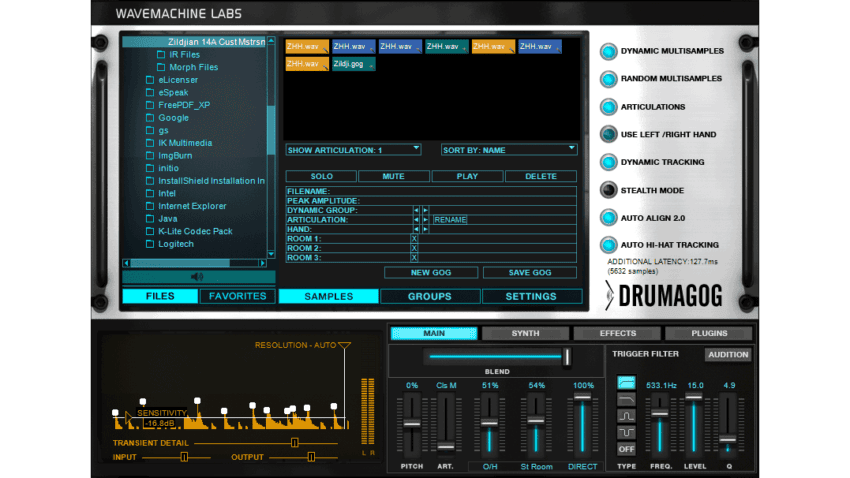Click the Dynamic Group right arrow
The width and height of the screenshot is (850, 478).
(424, 210)
